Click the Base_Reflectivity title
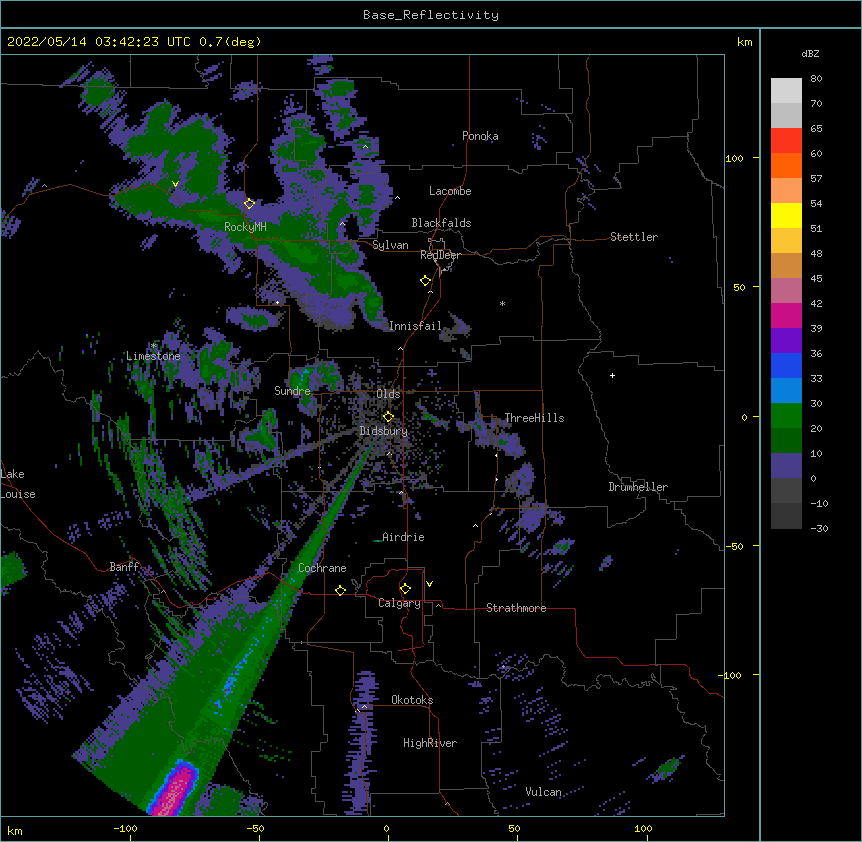The image size is (862, 842). pyautogui.click(x=431, y=15)
